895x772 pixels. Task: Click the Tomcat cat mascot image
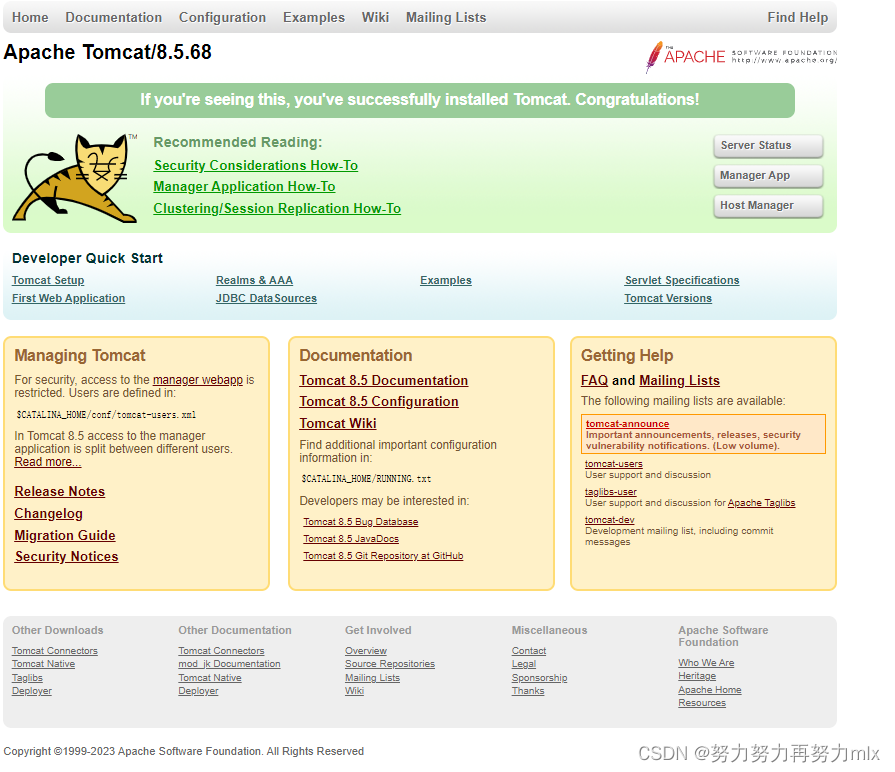point(75,178)
